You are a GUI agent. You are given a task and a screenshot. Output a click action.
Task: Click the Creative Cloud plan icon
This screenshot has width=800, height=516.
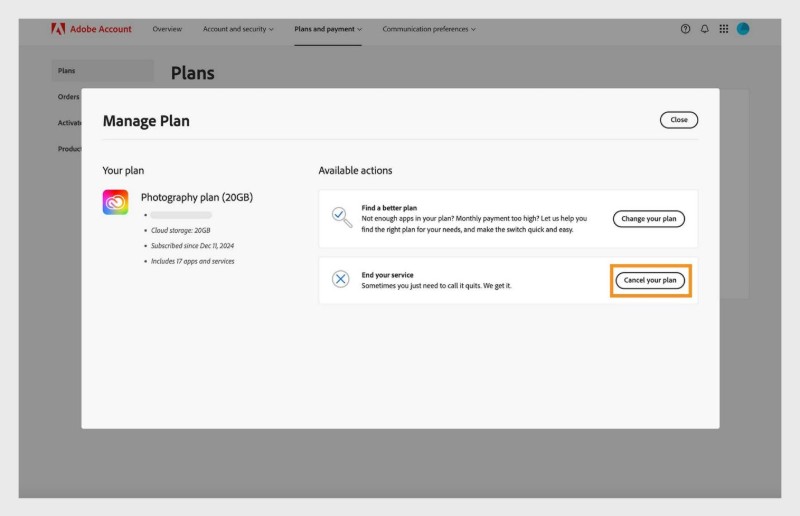(x=115, y=202)
